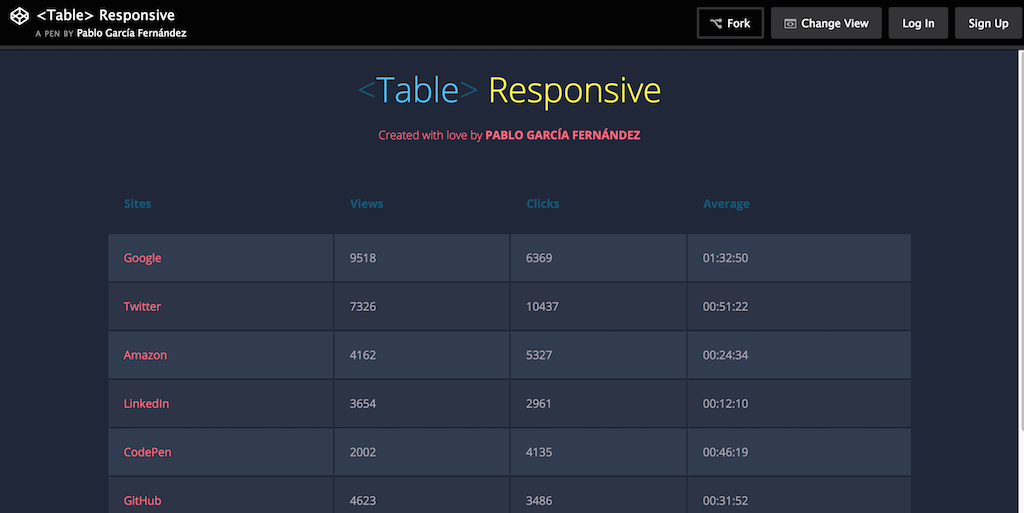This screenshot has width=1024, height=513.
Task: Select the Clicks column header
Action: click(543, 204)
